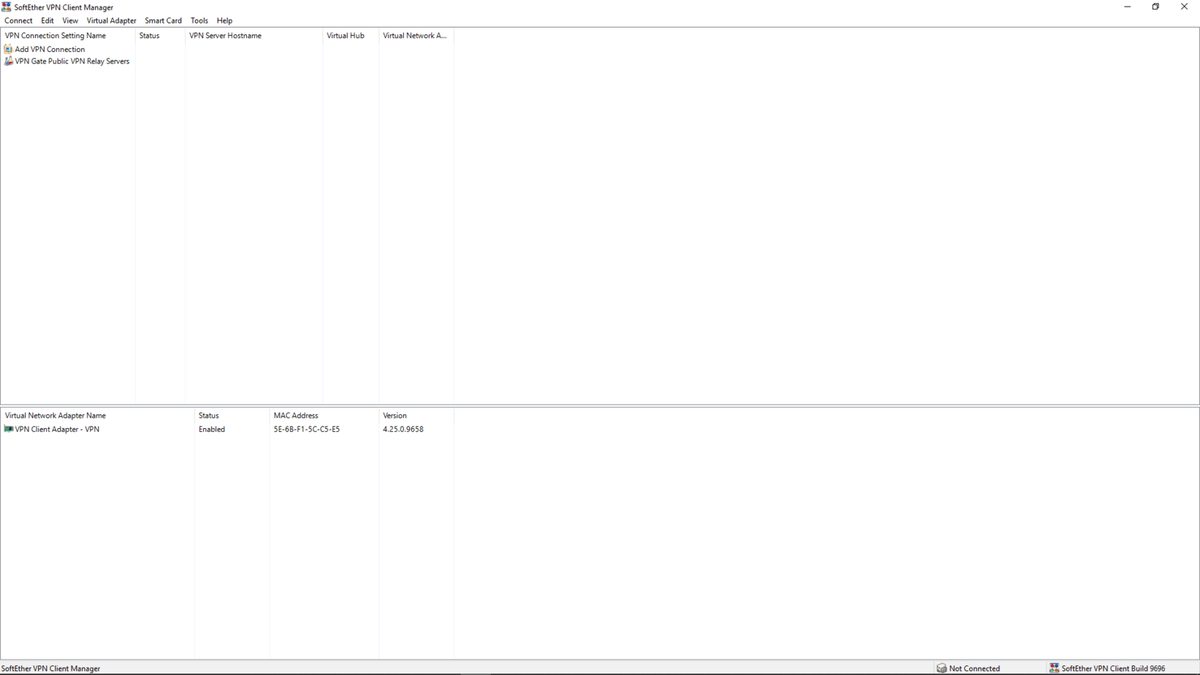Viewport: 1200px width, 675px height.
Task: Close the VPN Client Manager window
Action: tap(1185, 7)
